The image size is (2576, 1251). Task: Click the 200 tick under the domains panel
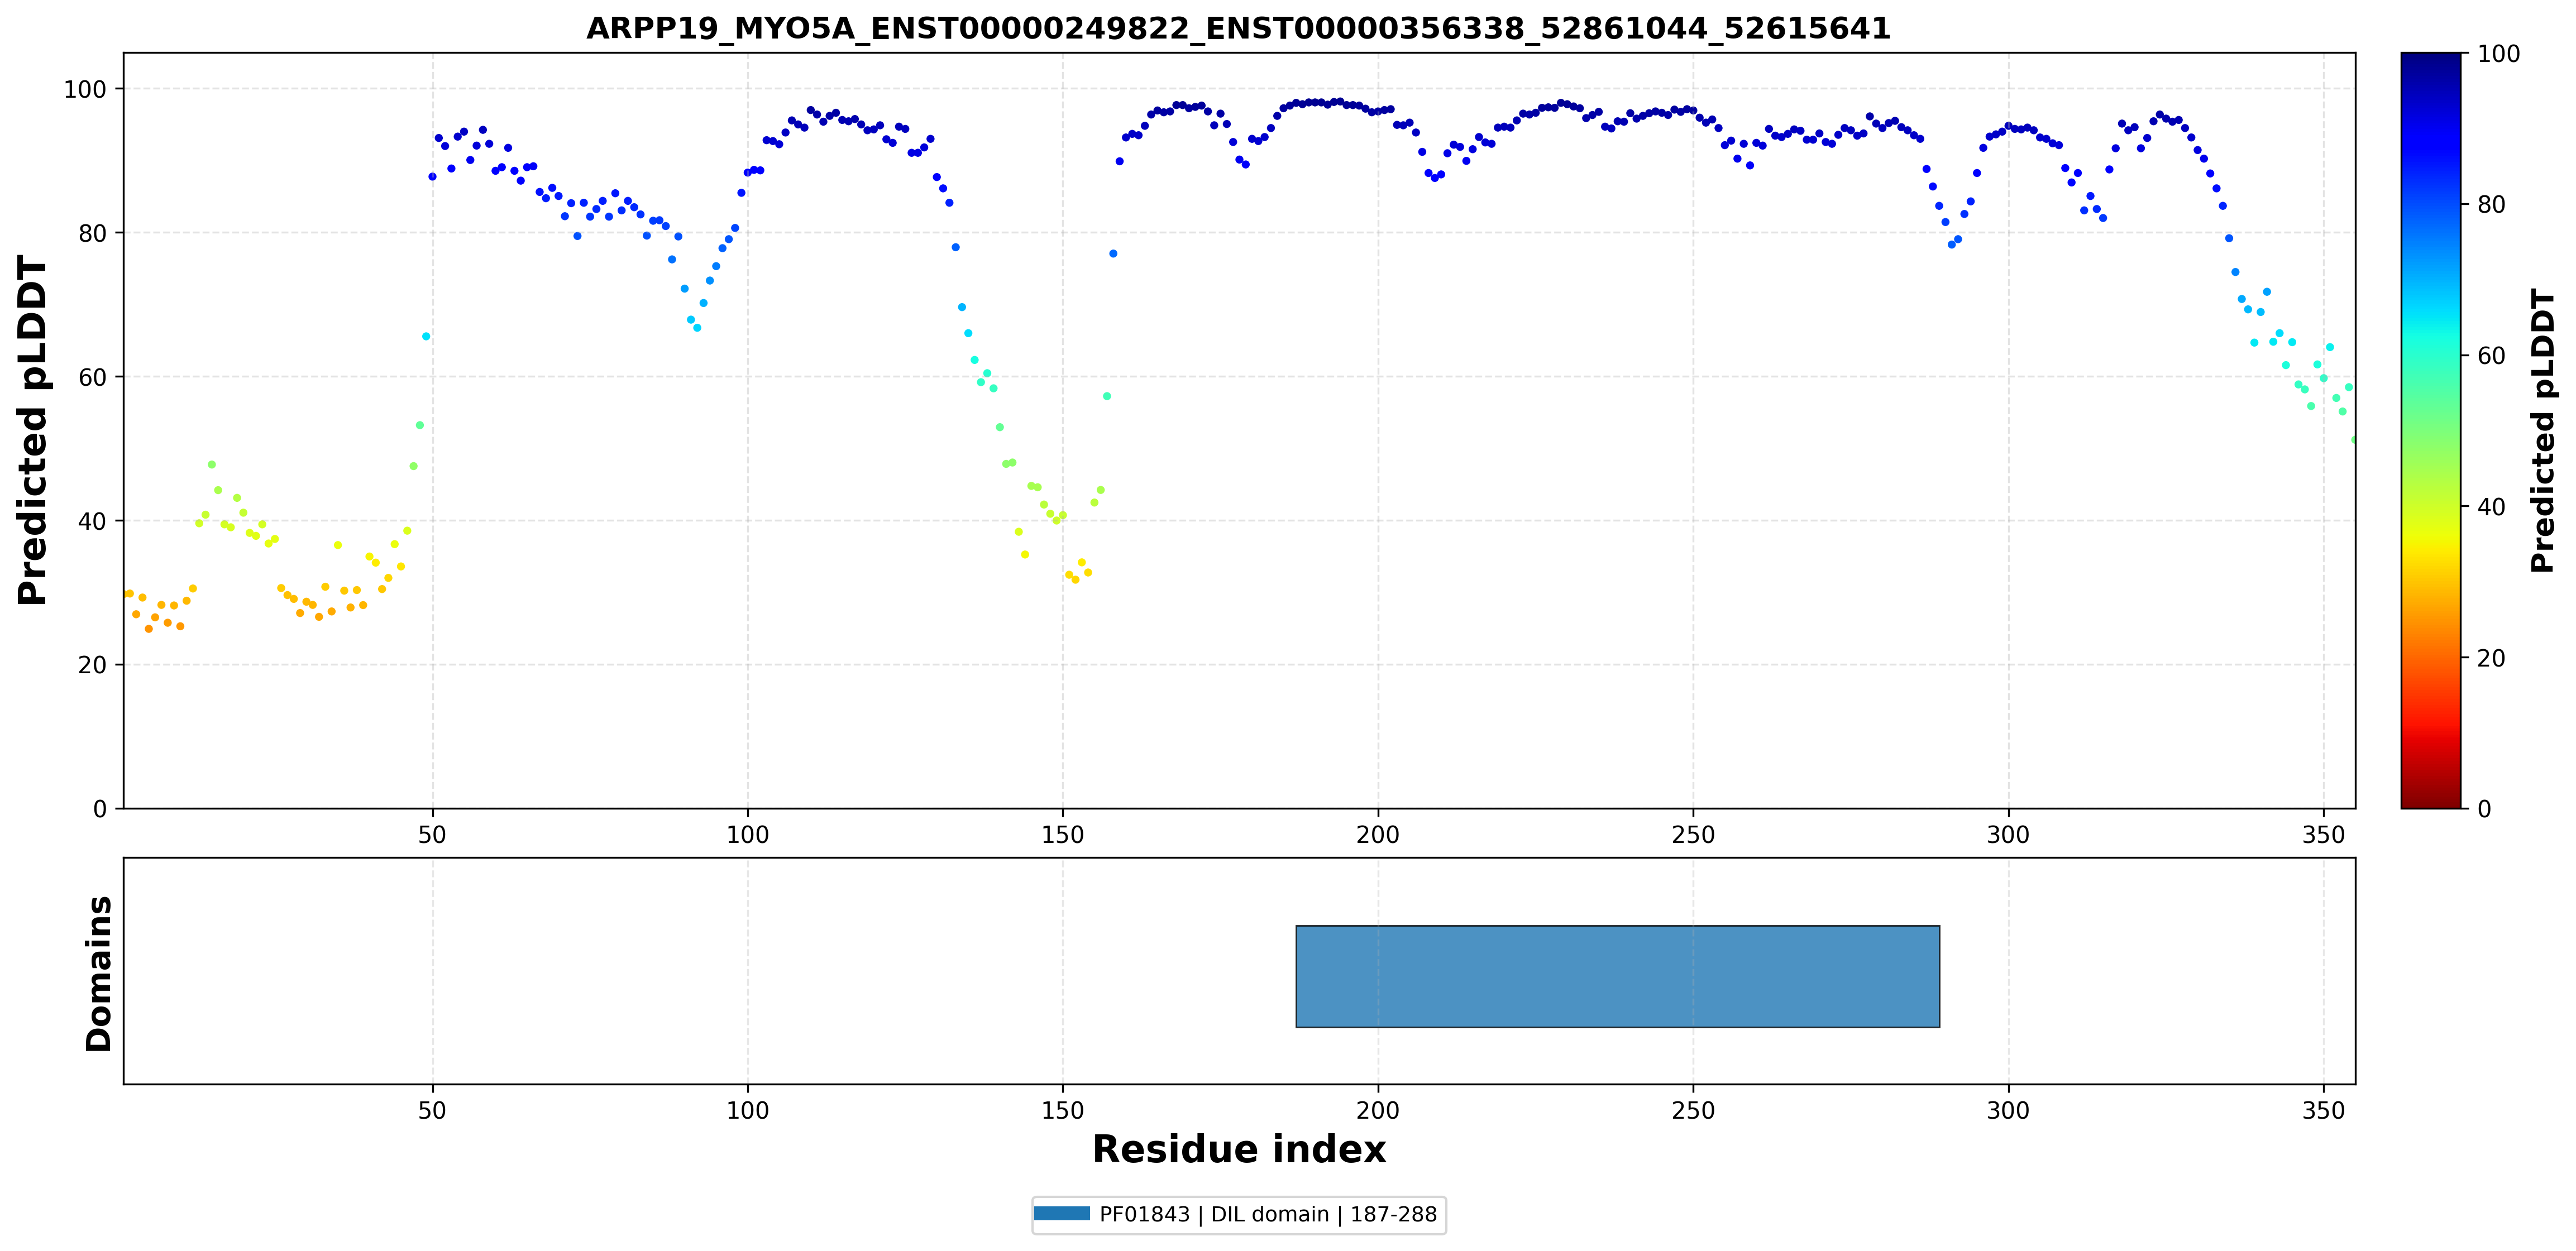click(1377, 1110)
